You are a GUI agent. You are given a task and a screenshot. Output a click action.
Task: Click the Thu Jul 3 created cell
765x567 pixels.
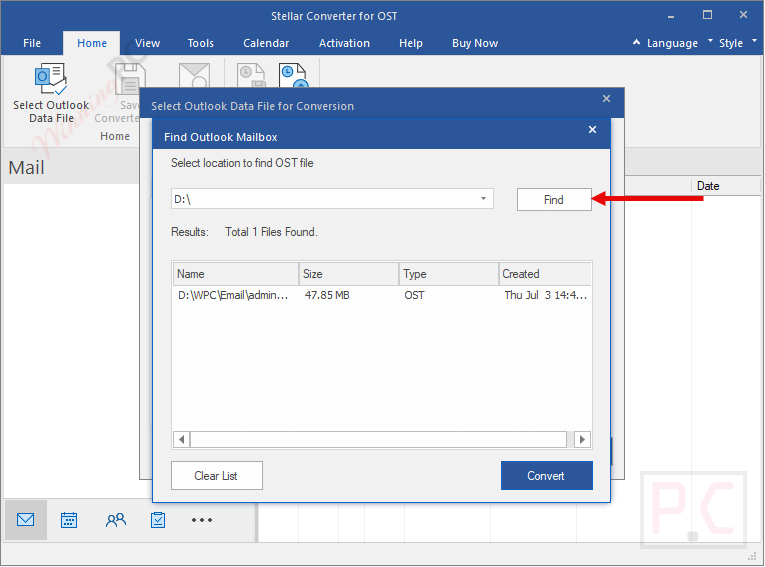click(545, 295)
